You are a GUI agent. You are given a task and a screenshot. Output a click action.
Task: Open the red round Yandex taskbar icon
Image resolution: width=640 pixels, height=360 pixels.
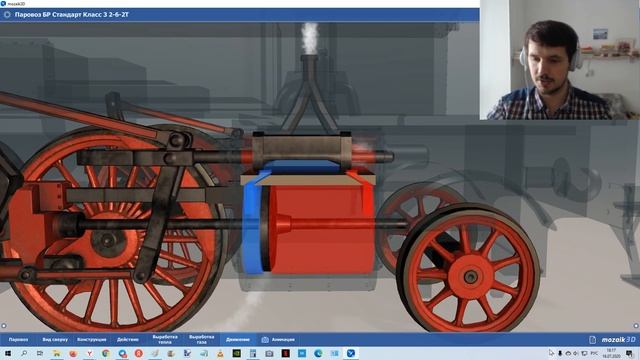[x=138, y=353]
